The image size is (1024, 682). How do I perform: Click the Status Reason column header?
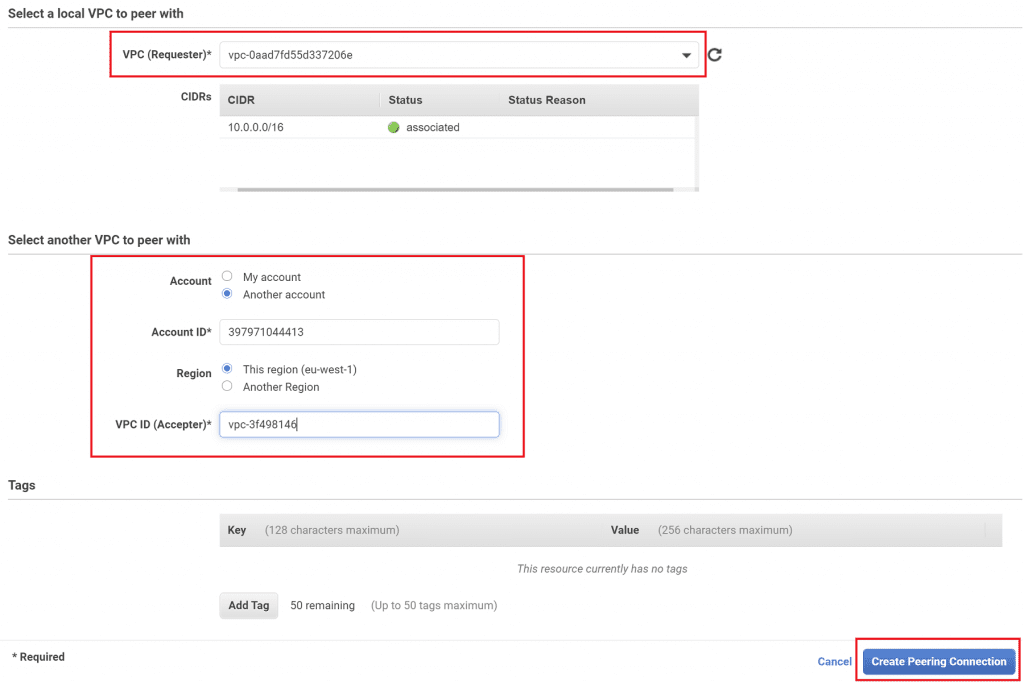tap(546, 99)
